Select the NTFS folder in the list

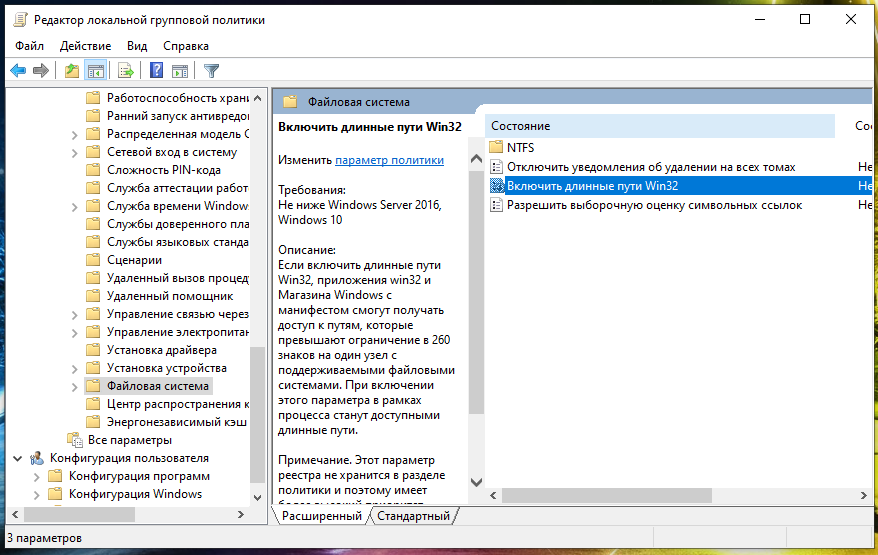pos(520,147)
